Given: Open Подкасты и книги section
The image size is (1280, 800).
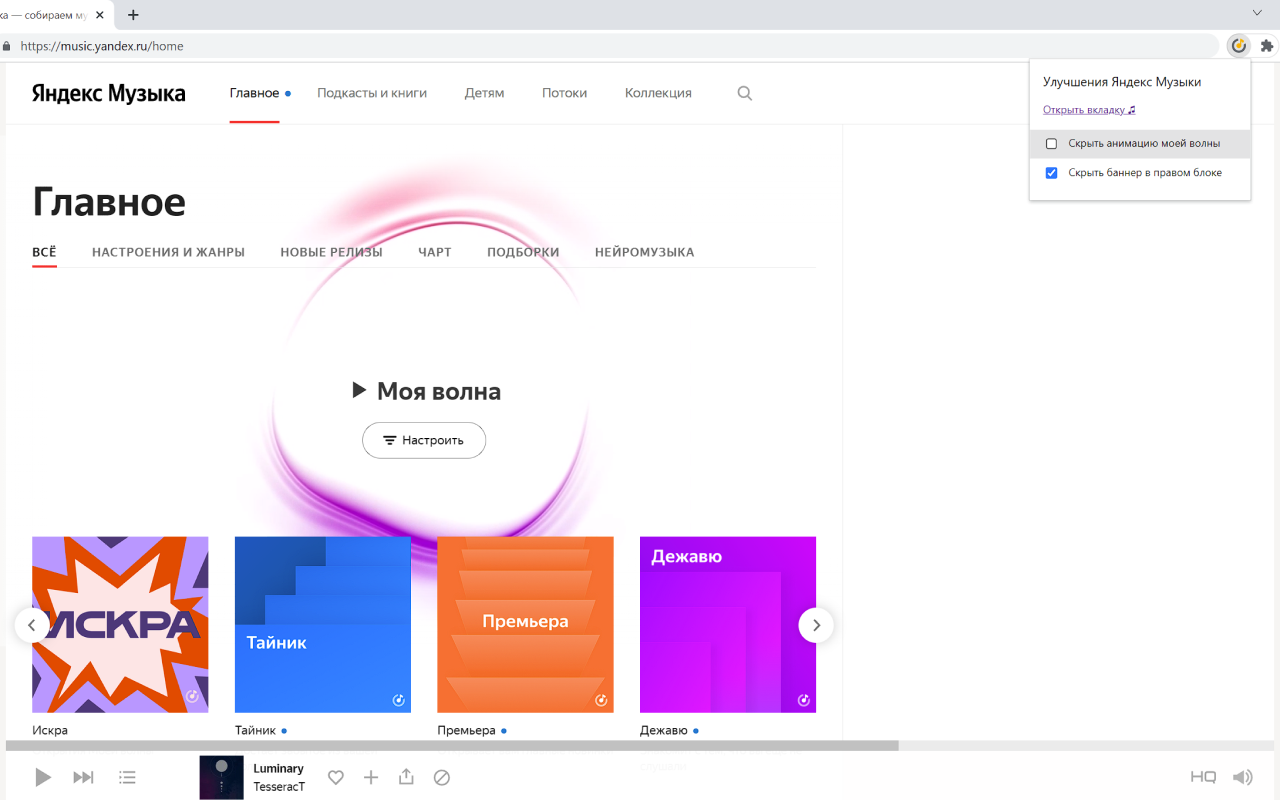Looking at the screenshot, I should tap(372, 93).
